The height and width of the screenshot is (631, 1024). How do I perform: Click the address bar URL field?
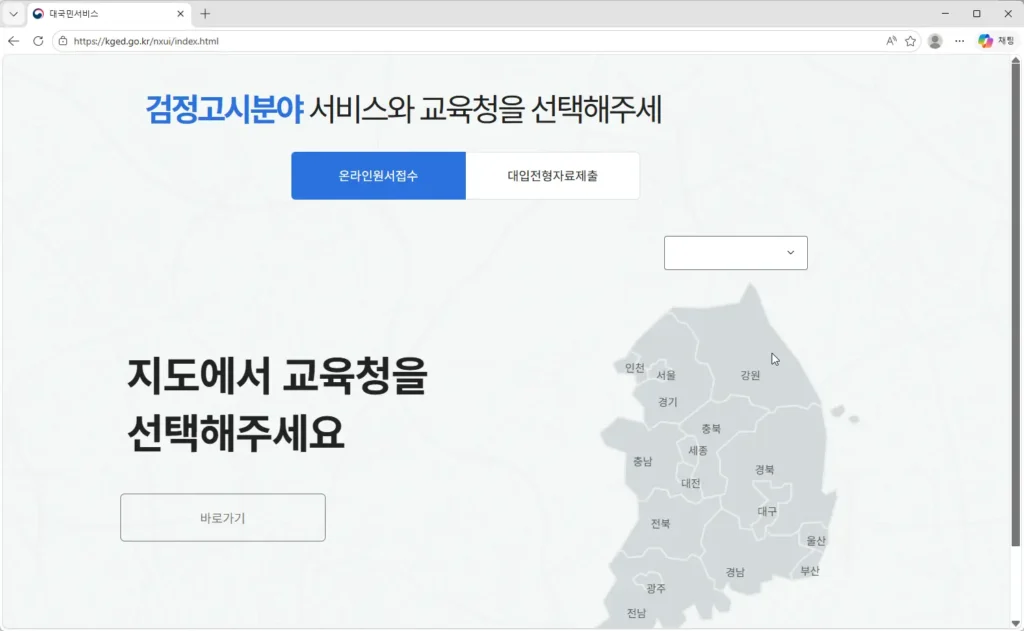(470, 41)
